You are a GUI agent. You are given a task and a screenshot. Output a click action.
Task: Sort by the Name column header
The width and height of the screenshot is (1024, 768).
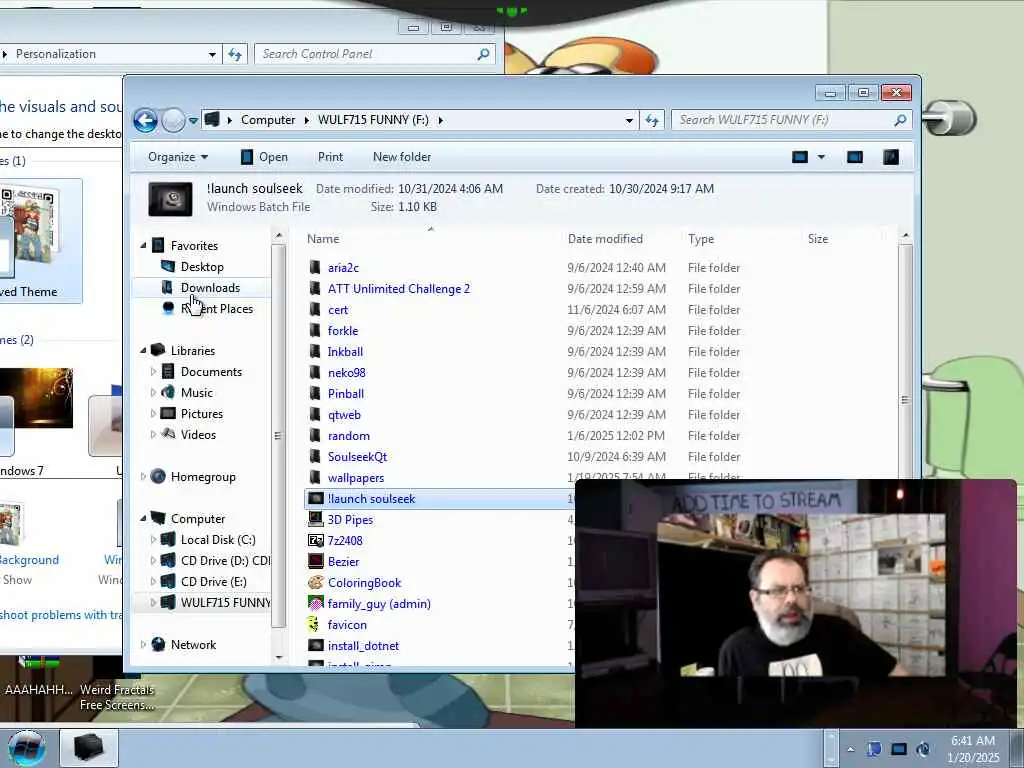tap(323, 239)
